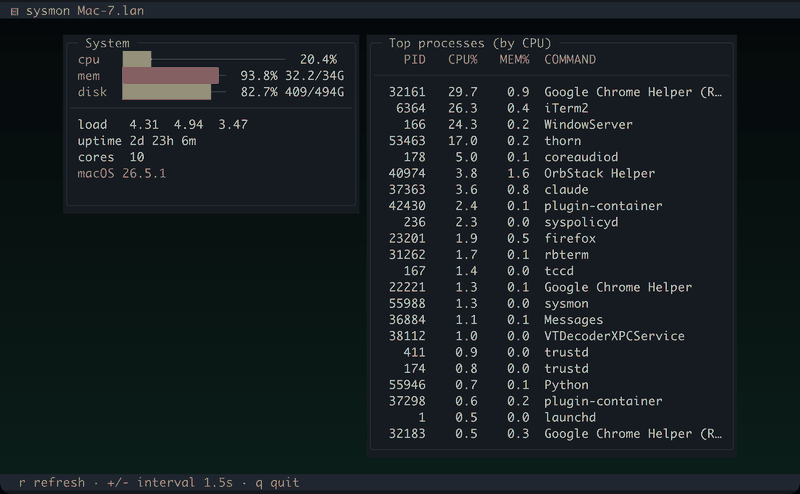Screen dimensions: 800x494
Task: Click the 1.6 MEM% value for OrbStack
Action: pyautogui.click(x=518, y=174)
